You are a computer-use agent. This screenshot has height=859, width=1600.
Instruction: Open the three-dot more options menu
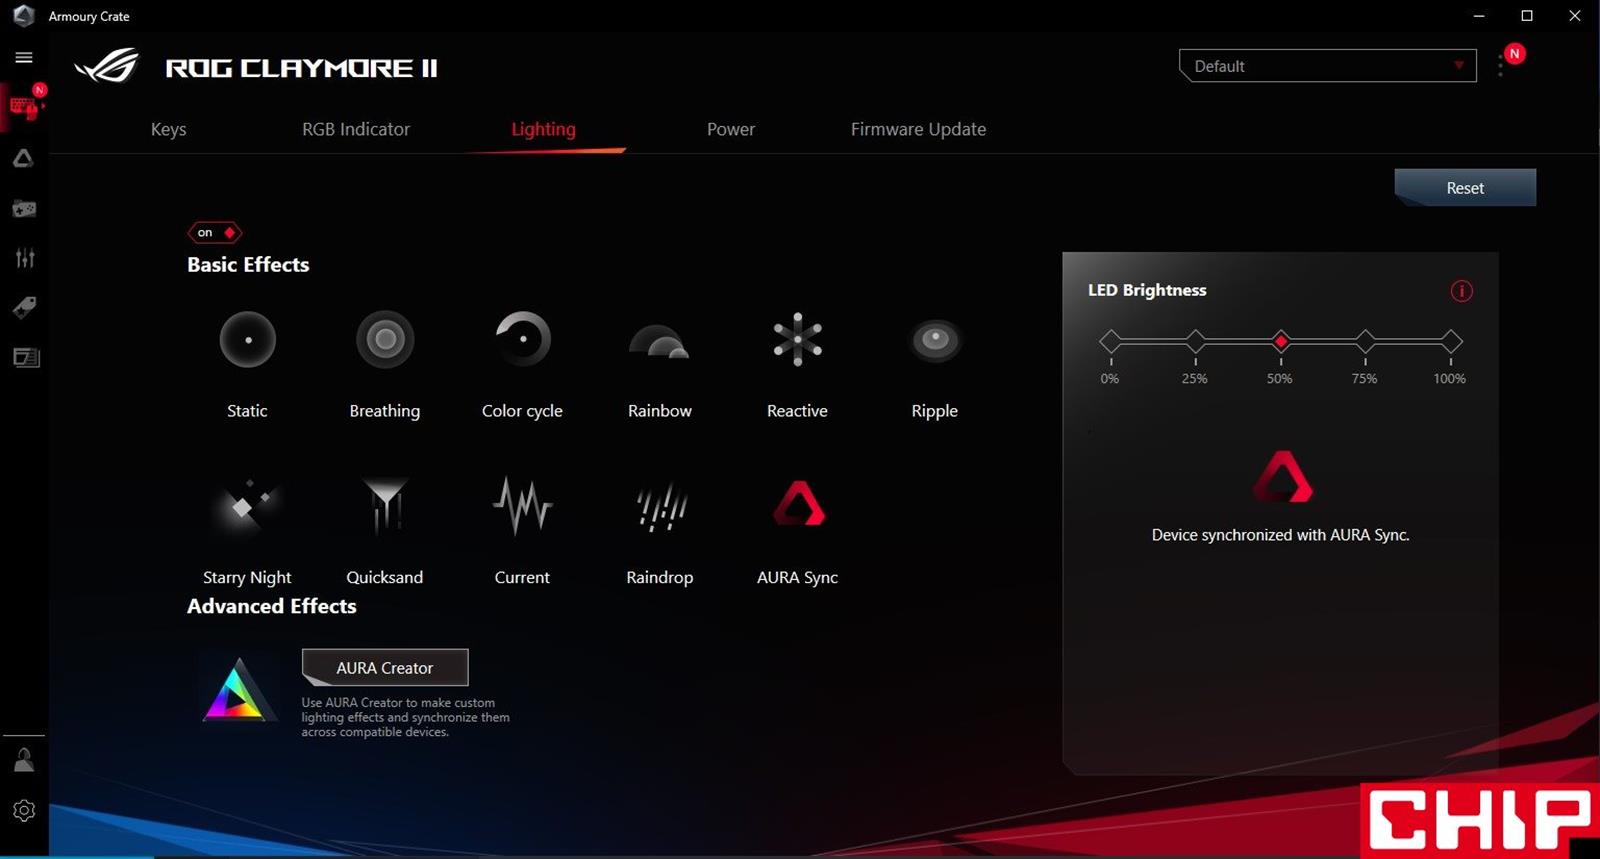coord(1500,67)
